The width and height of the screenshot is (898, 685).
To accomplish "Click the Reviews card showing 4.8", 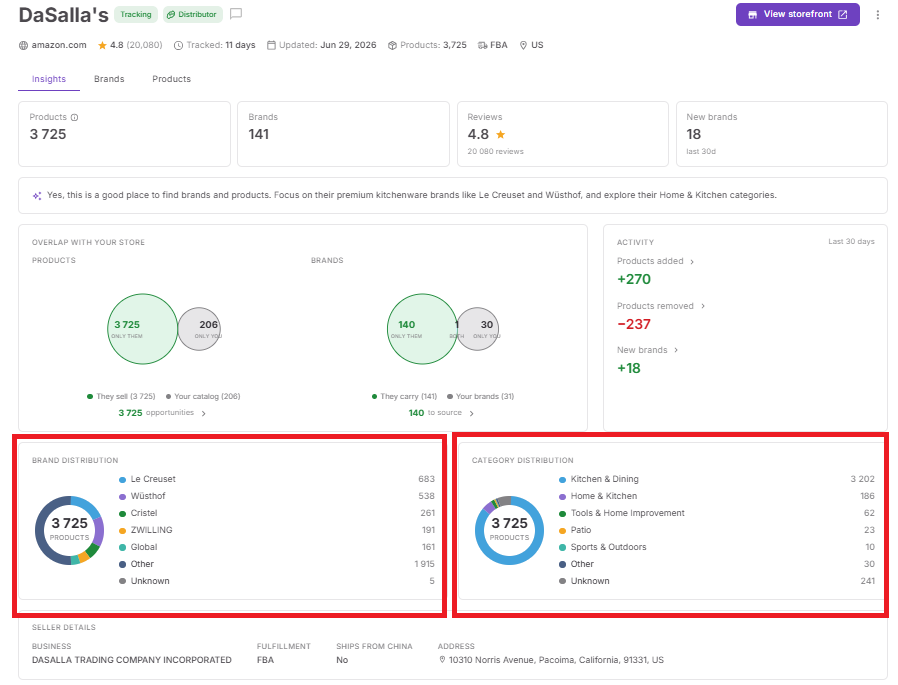I will (x=562, y=134).
